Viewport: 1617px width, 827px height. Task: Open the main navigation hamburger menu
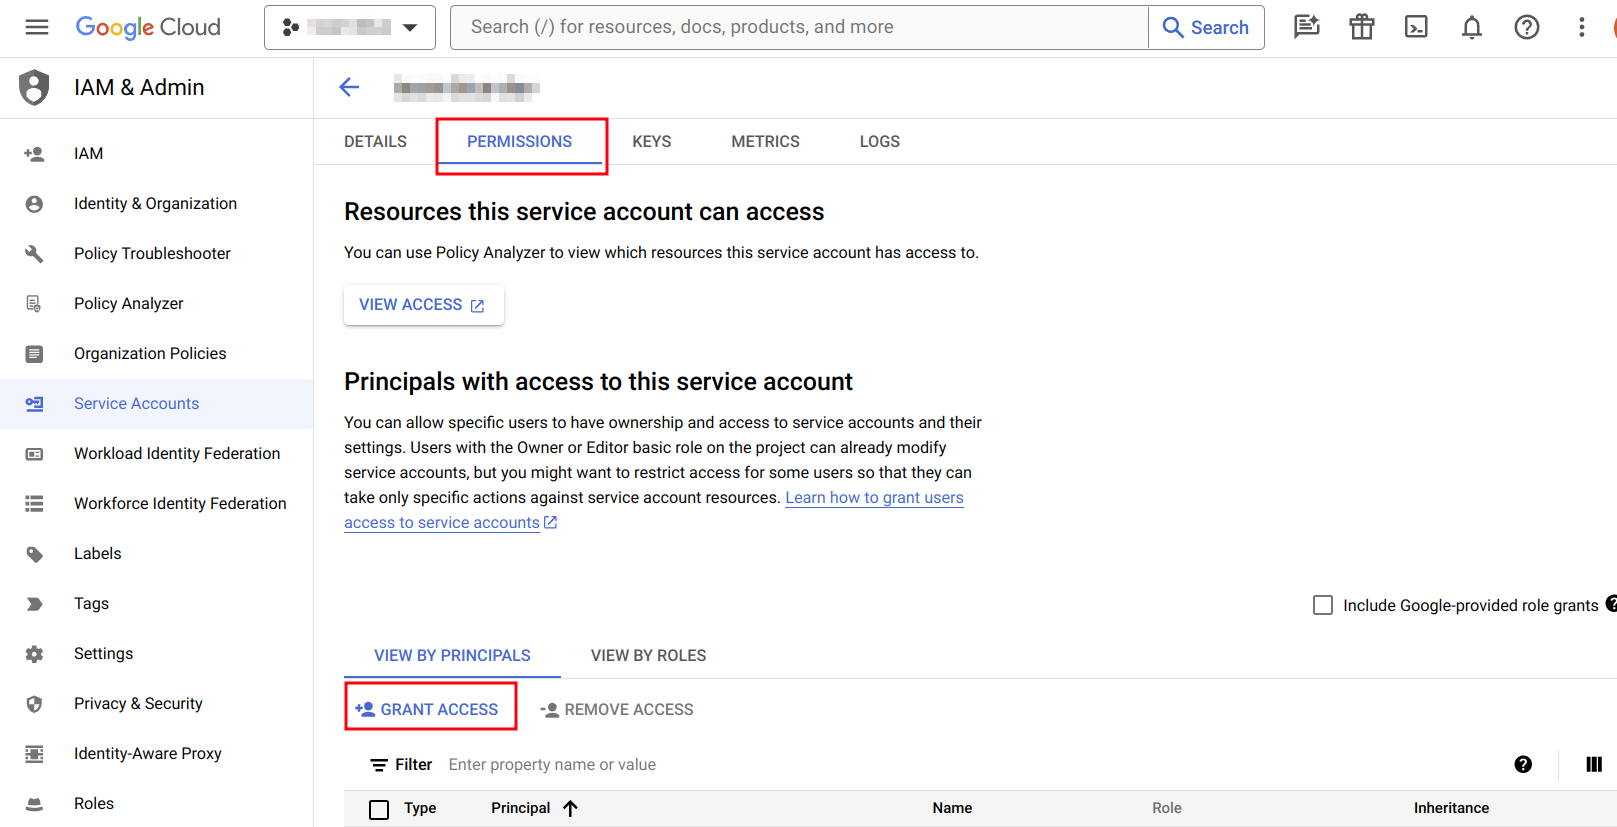point(37,27)
